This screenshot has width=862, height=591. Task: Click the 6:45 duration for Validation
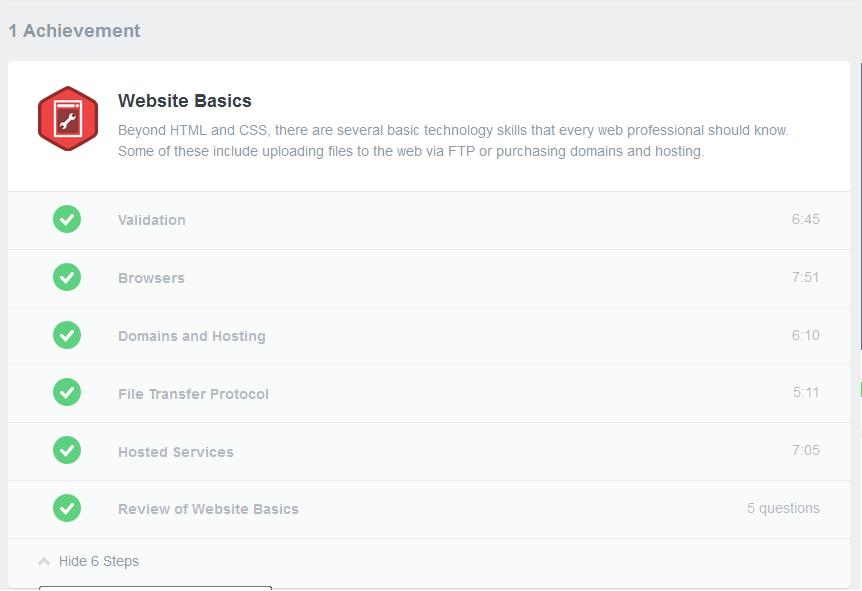pyautogui.click(x=805, y=219)
